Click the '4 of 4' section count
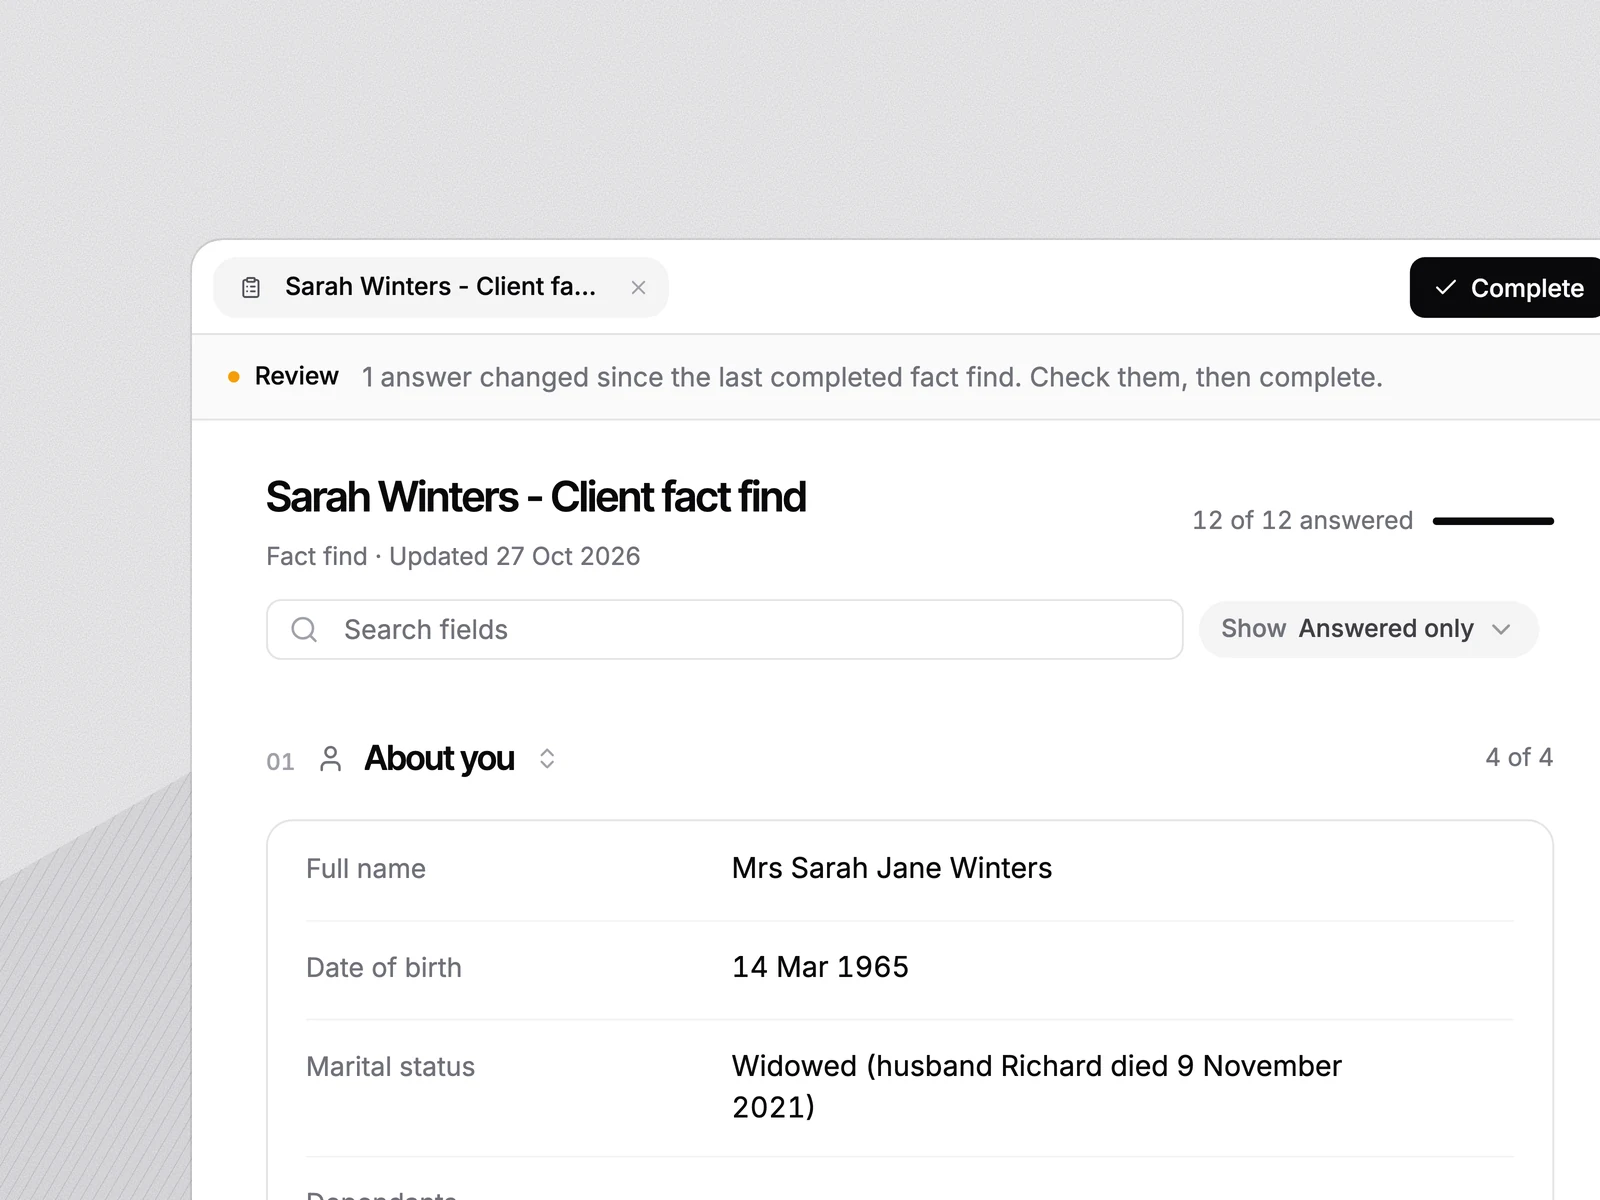1600x1200 pixels. [1519, 757]
